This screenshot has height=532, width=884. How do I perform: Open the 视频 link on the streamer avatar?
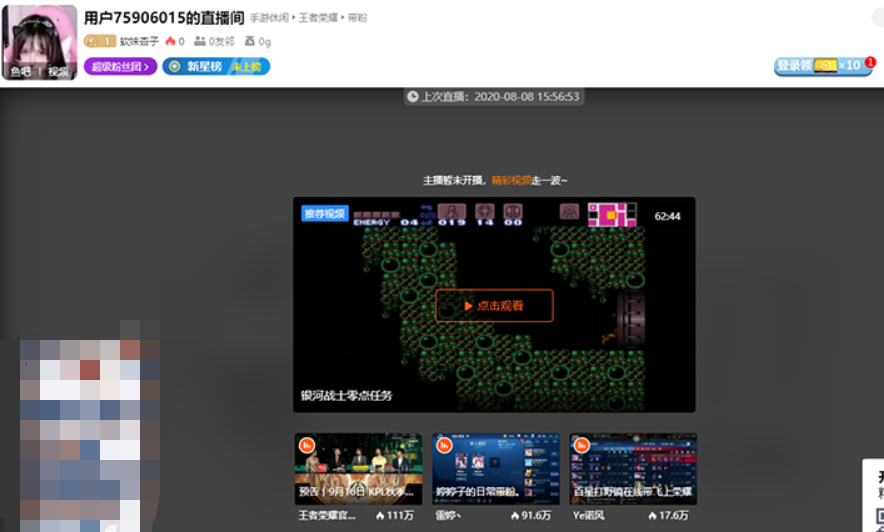coord(58,72)
